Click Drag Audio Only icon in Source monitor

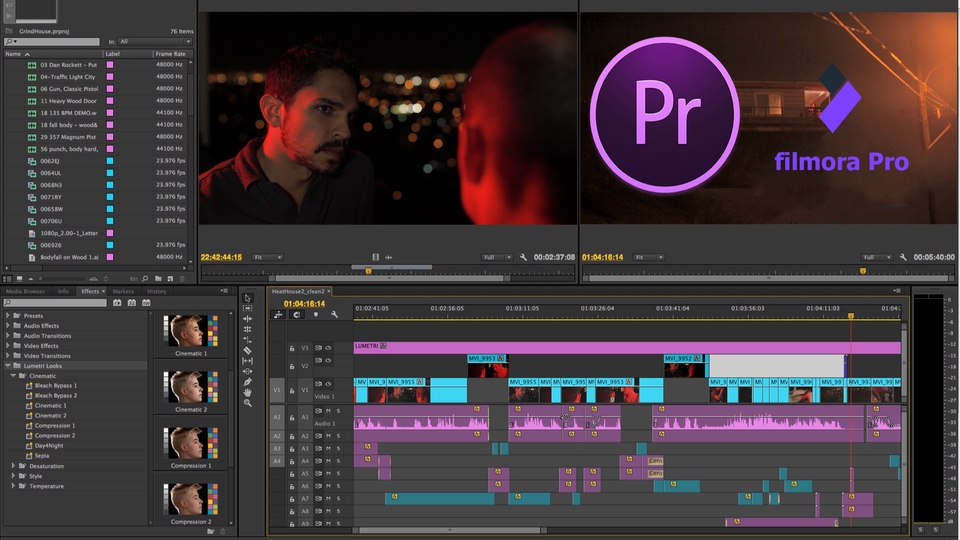point(389,257)
